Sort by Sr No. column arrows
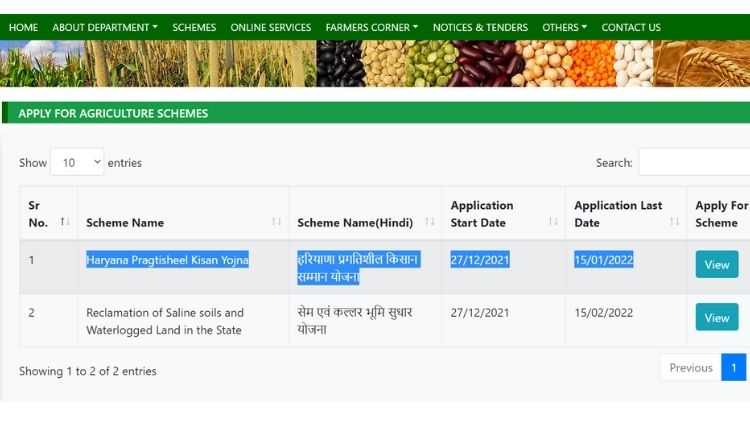The image size is (750, 430). [65, 221]
